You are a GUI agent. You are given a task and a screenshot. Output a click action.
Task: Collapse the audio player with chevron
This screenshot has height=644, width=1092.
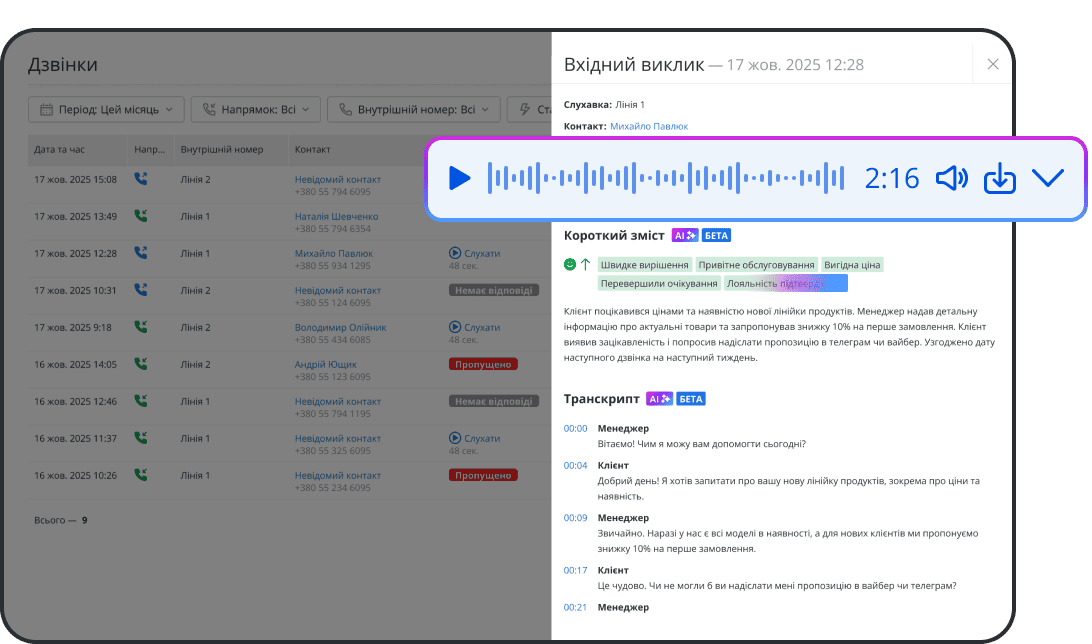[x=1047, y=179]
